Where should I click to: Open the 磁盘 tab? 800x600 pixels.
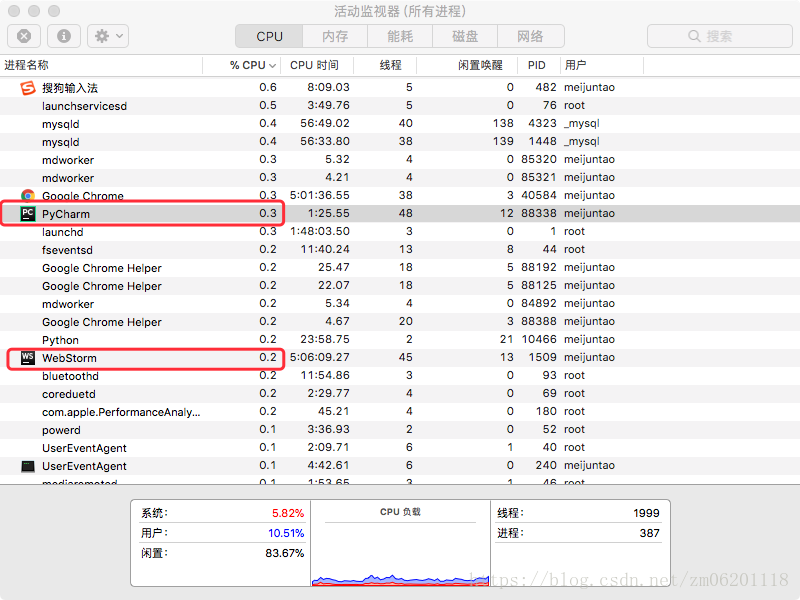(465, 36)
